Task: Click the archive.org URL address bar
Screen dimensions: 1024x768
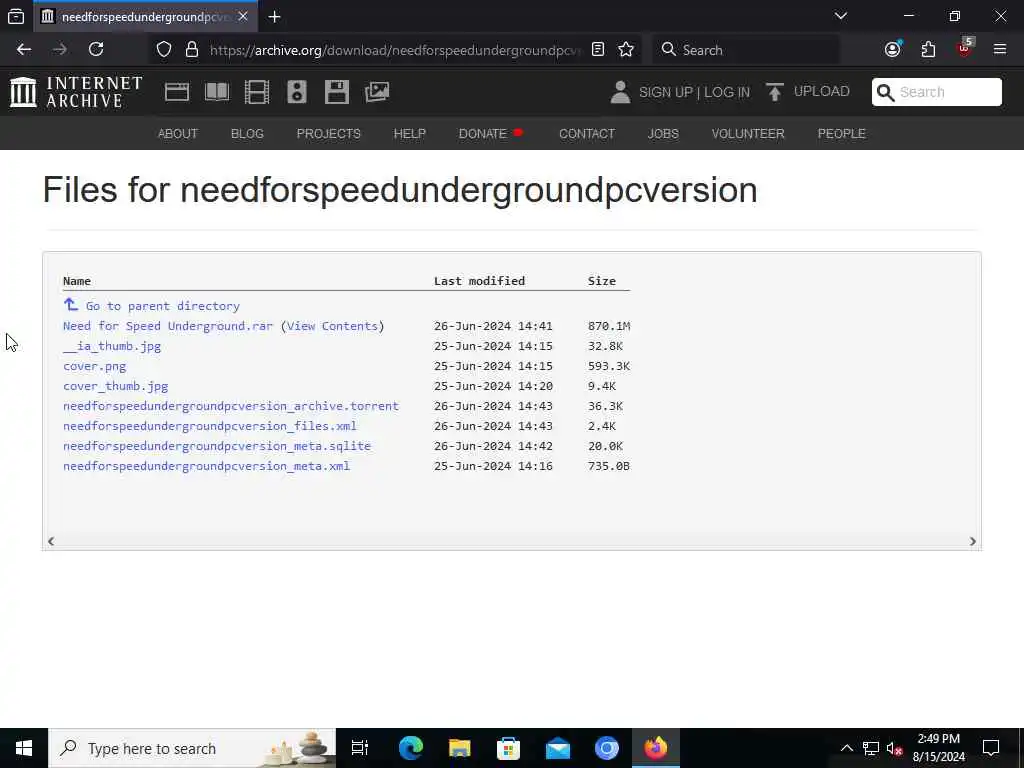Action: point(395,50)
